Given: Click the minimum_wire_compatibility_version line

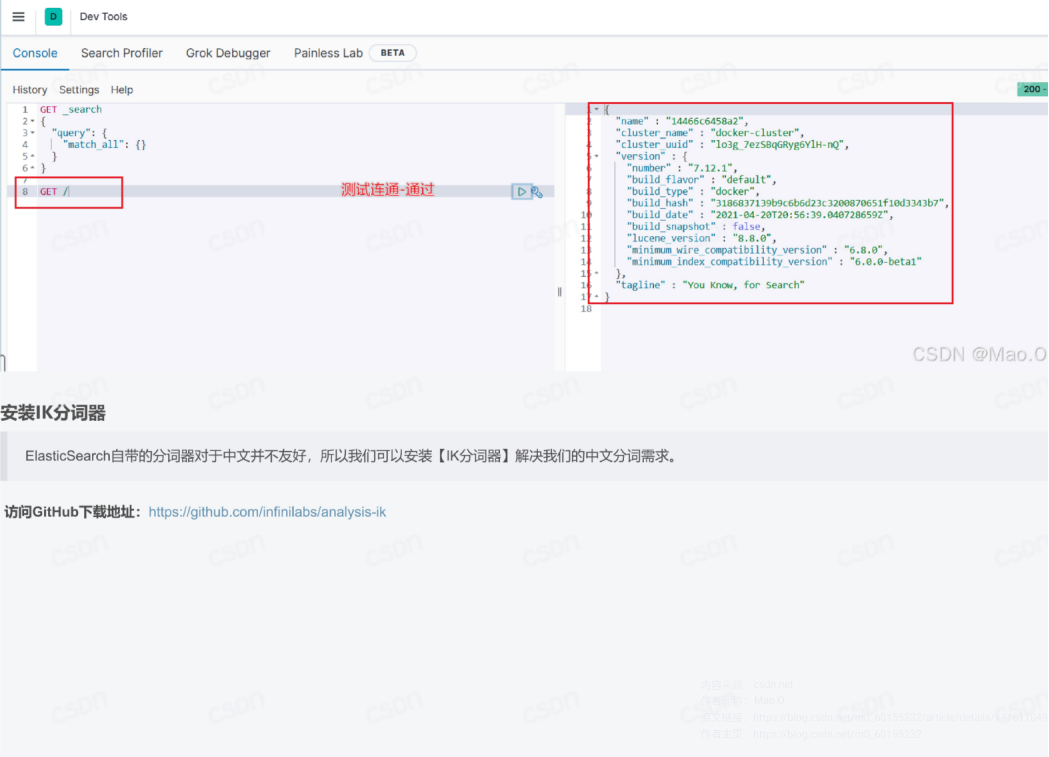Looking at the screenshot, I should coord(757,249).
